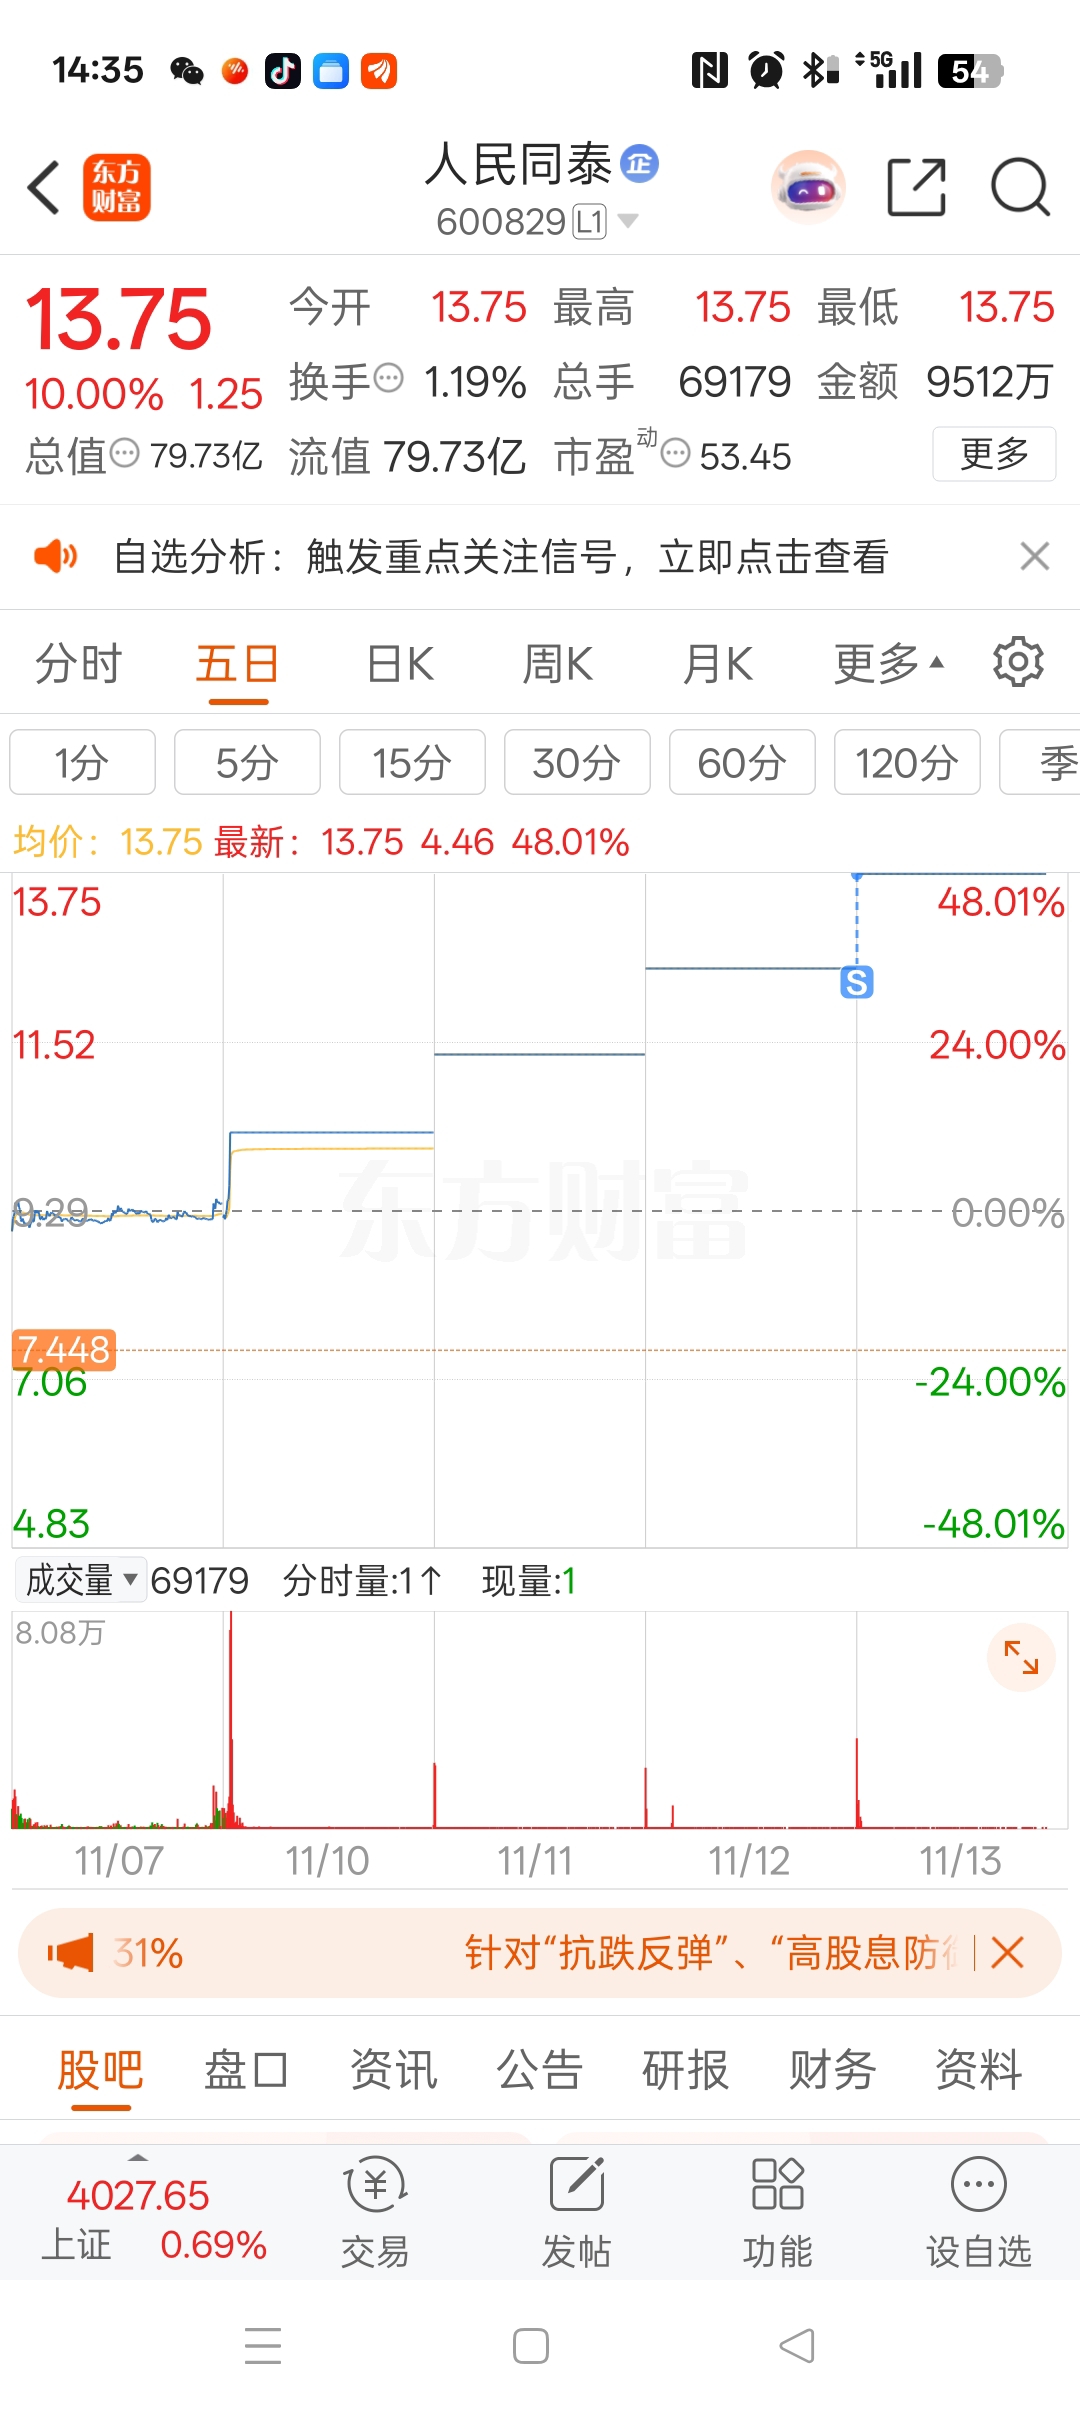1080x2412 pixels.
Task: Open the 更多 chart types dropdown
Action: pos(888,663)
